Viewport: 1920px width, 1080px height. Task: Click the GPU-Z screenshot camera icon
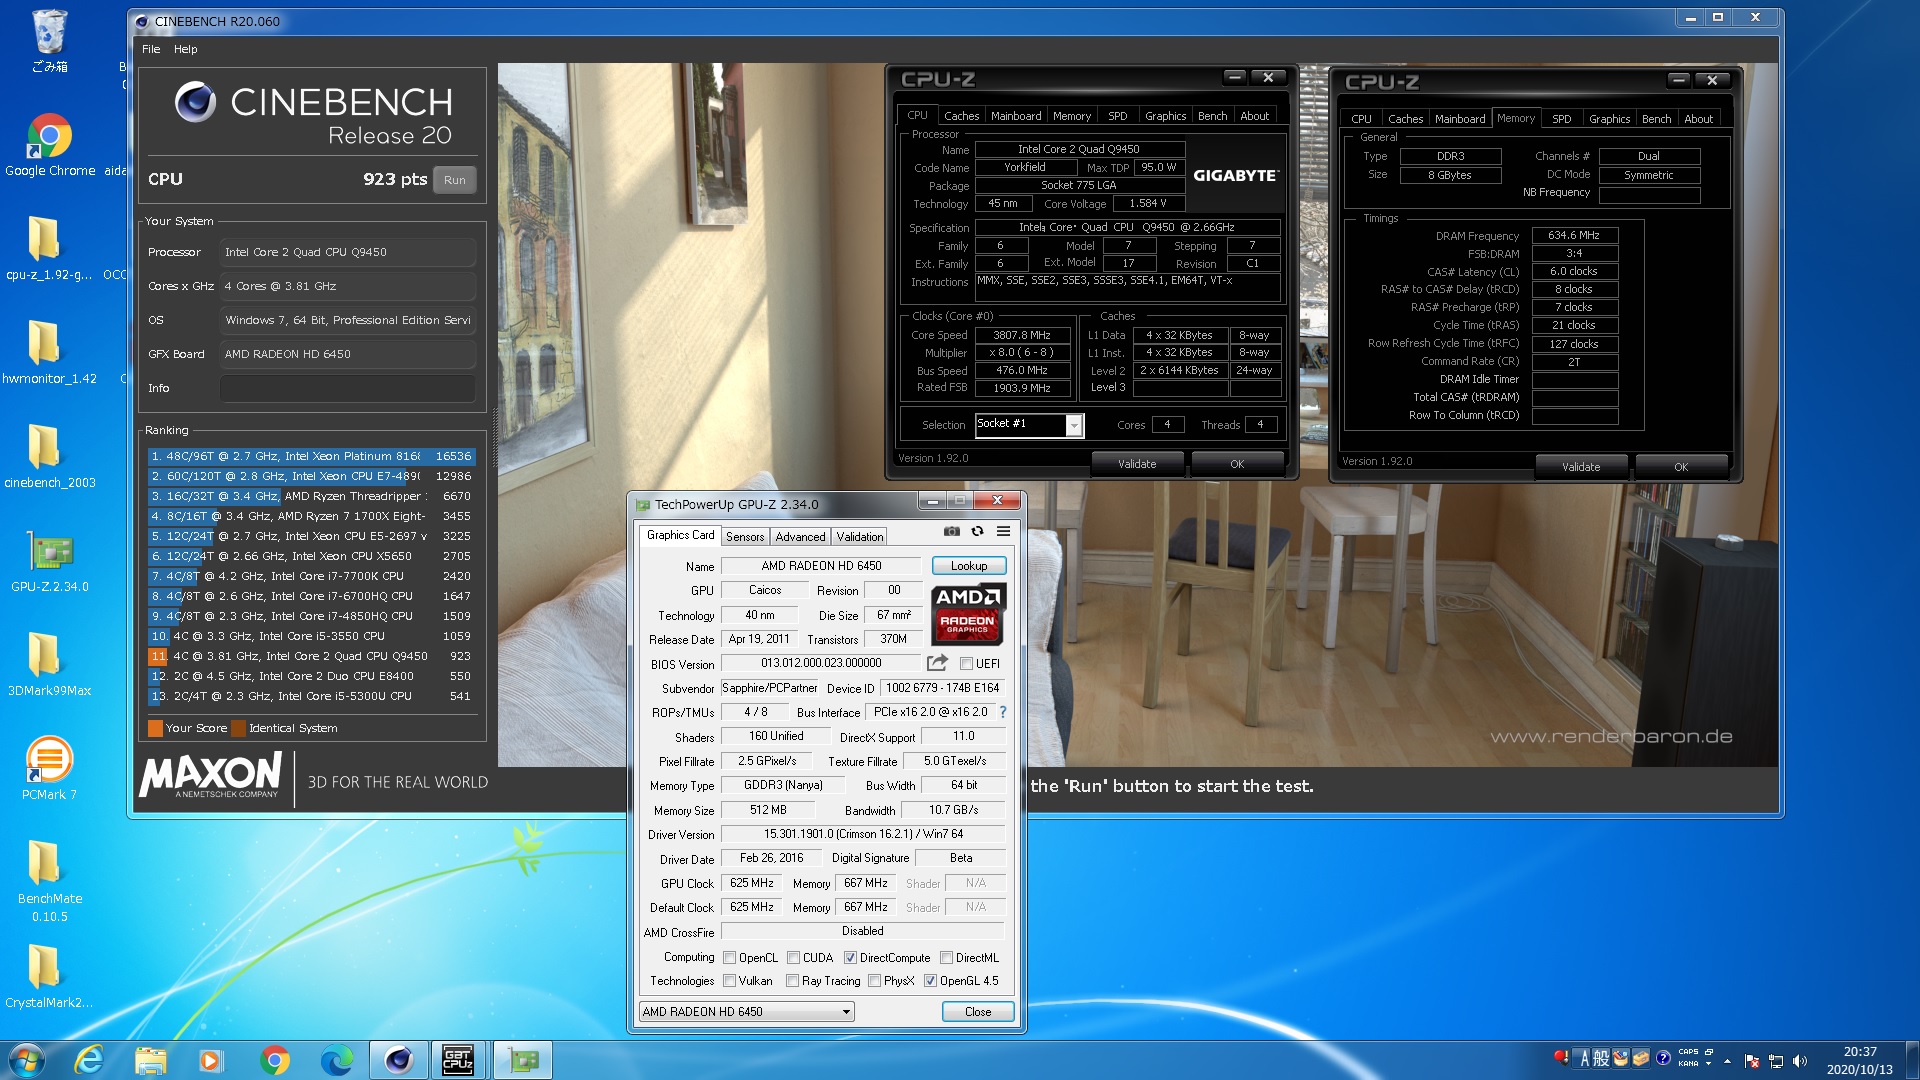951,531
